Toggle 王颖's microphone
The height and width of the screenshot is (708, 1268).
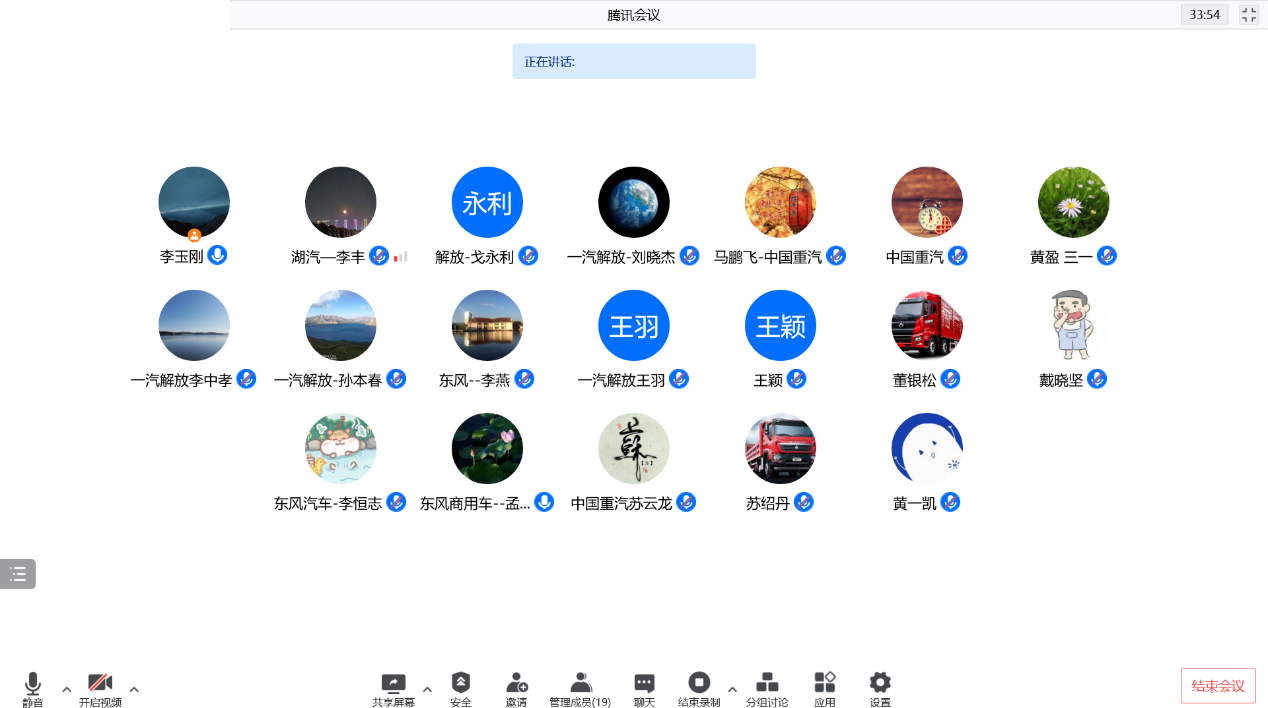[x=797, y=378]
